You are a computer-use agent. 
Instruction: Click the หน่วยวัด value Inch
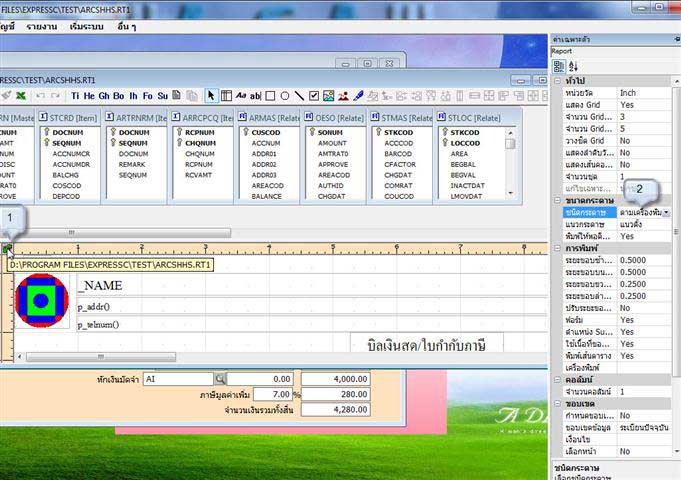644,93
